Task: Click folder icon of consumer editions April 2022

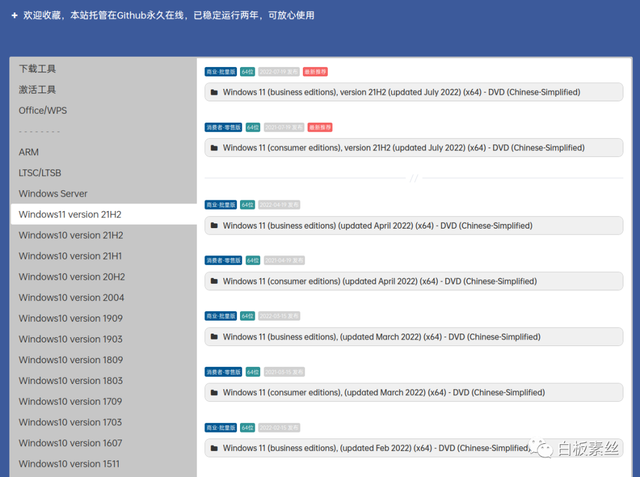Action: click(214, 281)
